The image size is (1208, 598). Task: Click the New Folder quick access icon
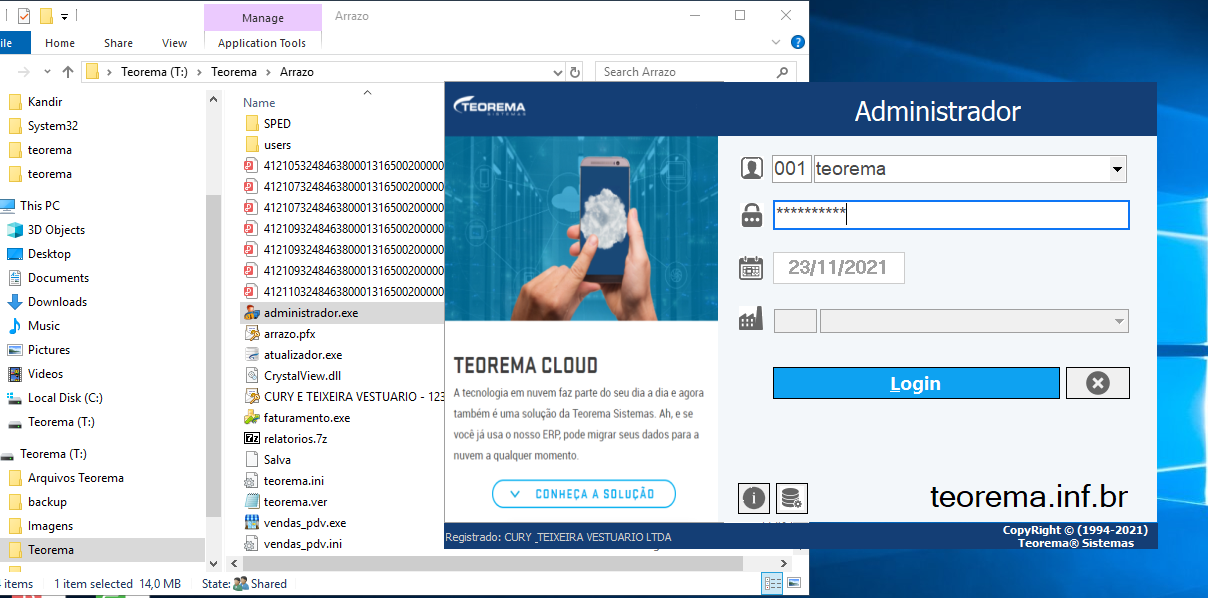[x=45, y=16]
